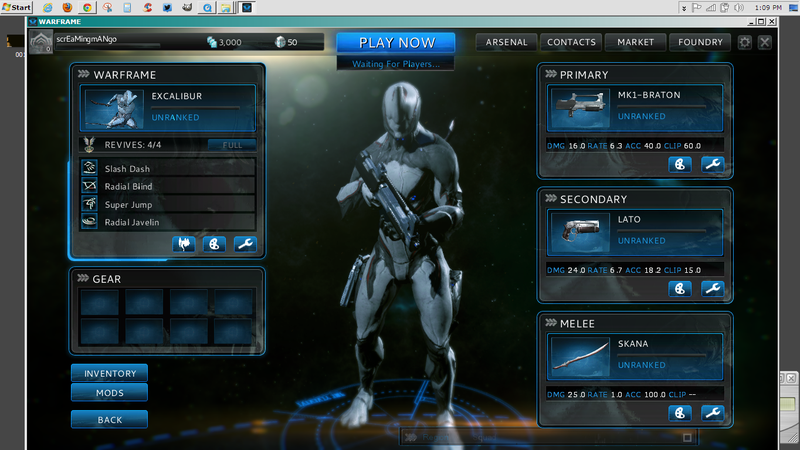Click the Slash Dash ability text
The height and width of the screenshot is (450, 800).
point(127,168)
